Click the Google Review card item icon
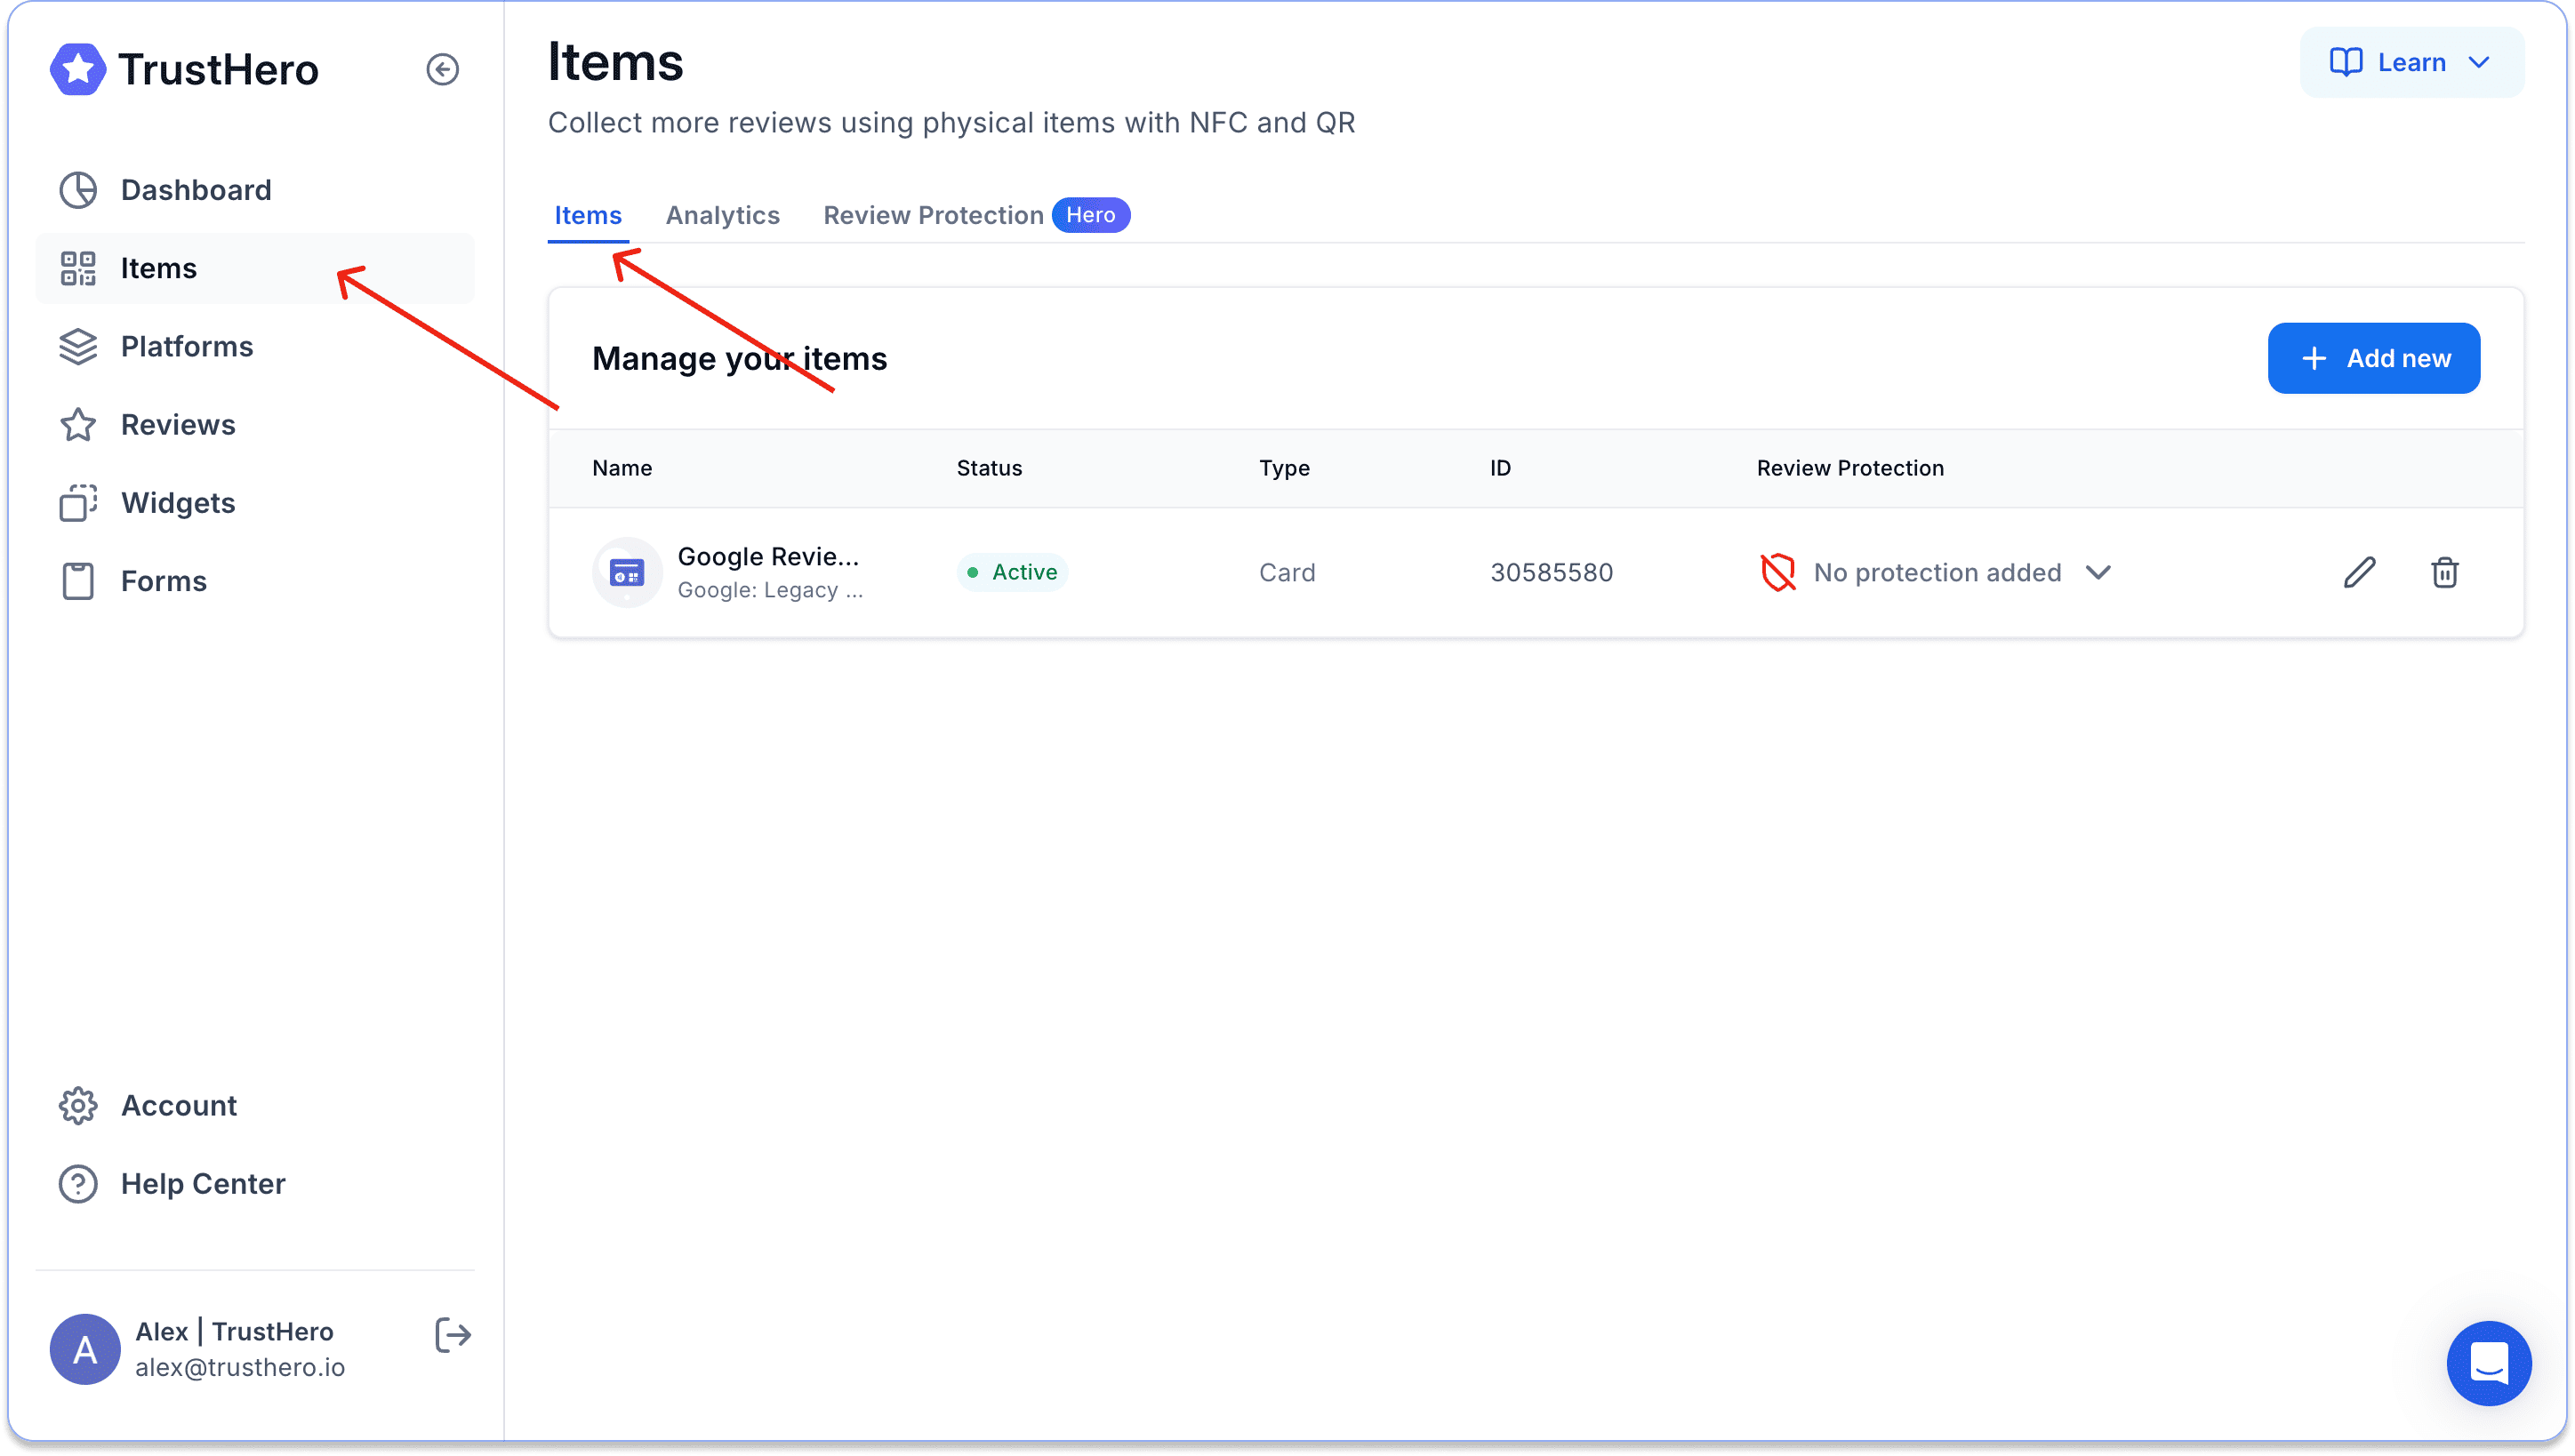The image size is (2575, 1456). 627,573
